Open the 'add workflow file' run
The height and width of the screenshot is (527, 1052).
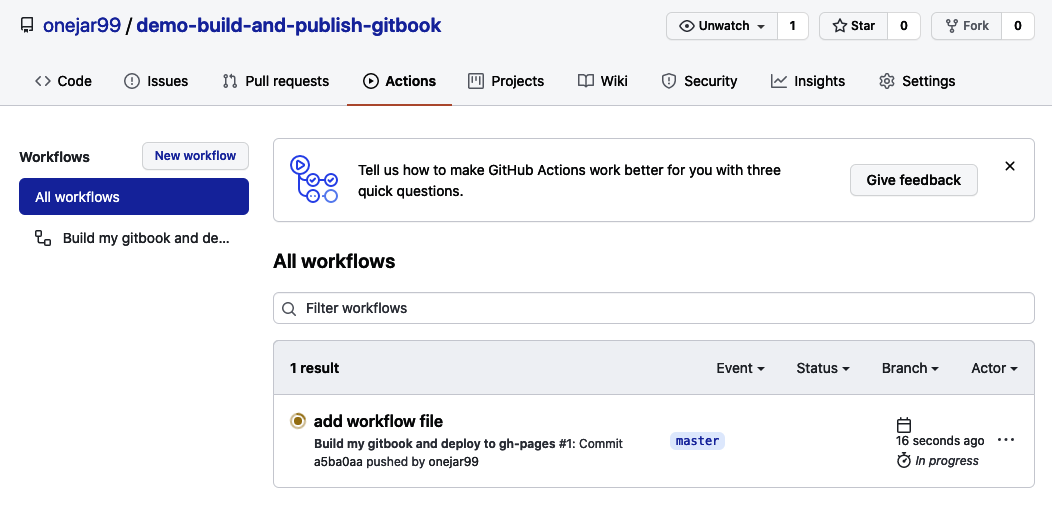378,421
